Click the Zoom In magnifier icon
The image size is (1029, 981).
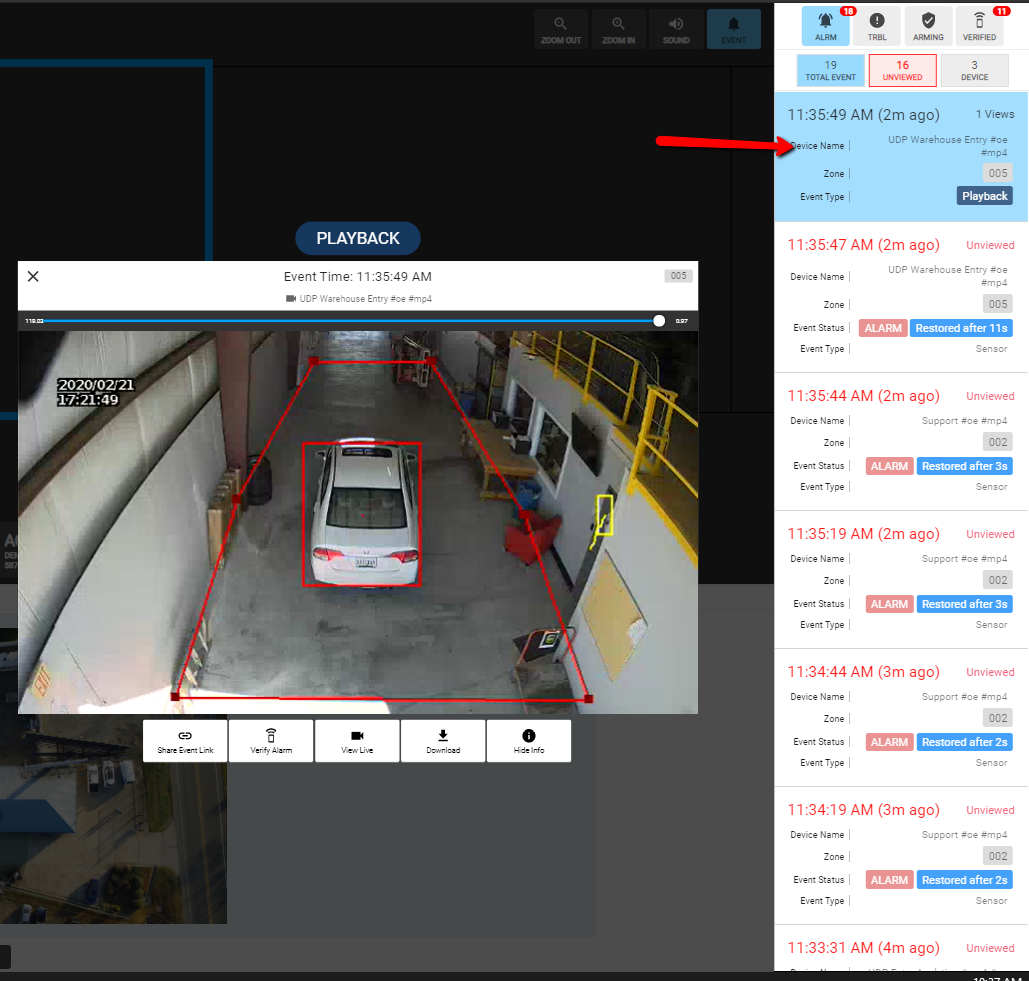click(x=618, y=24)
